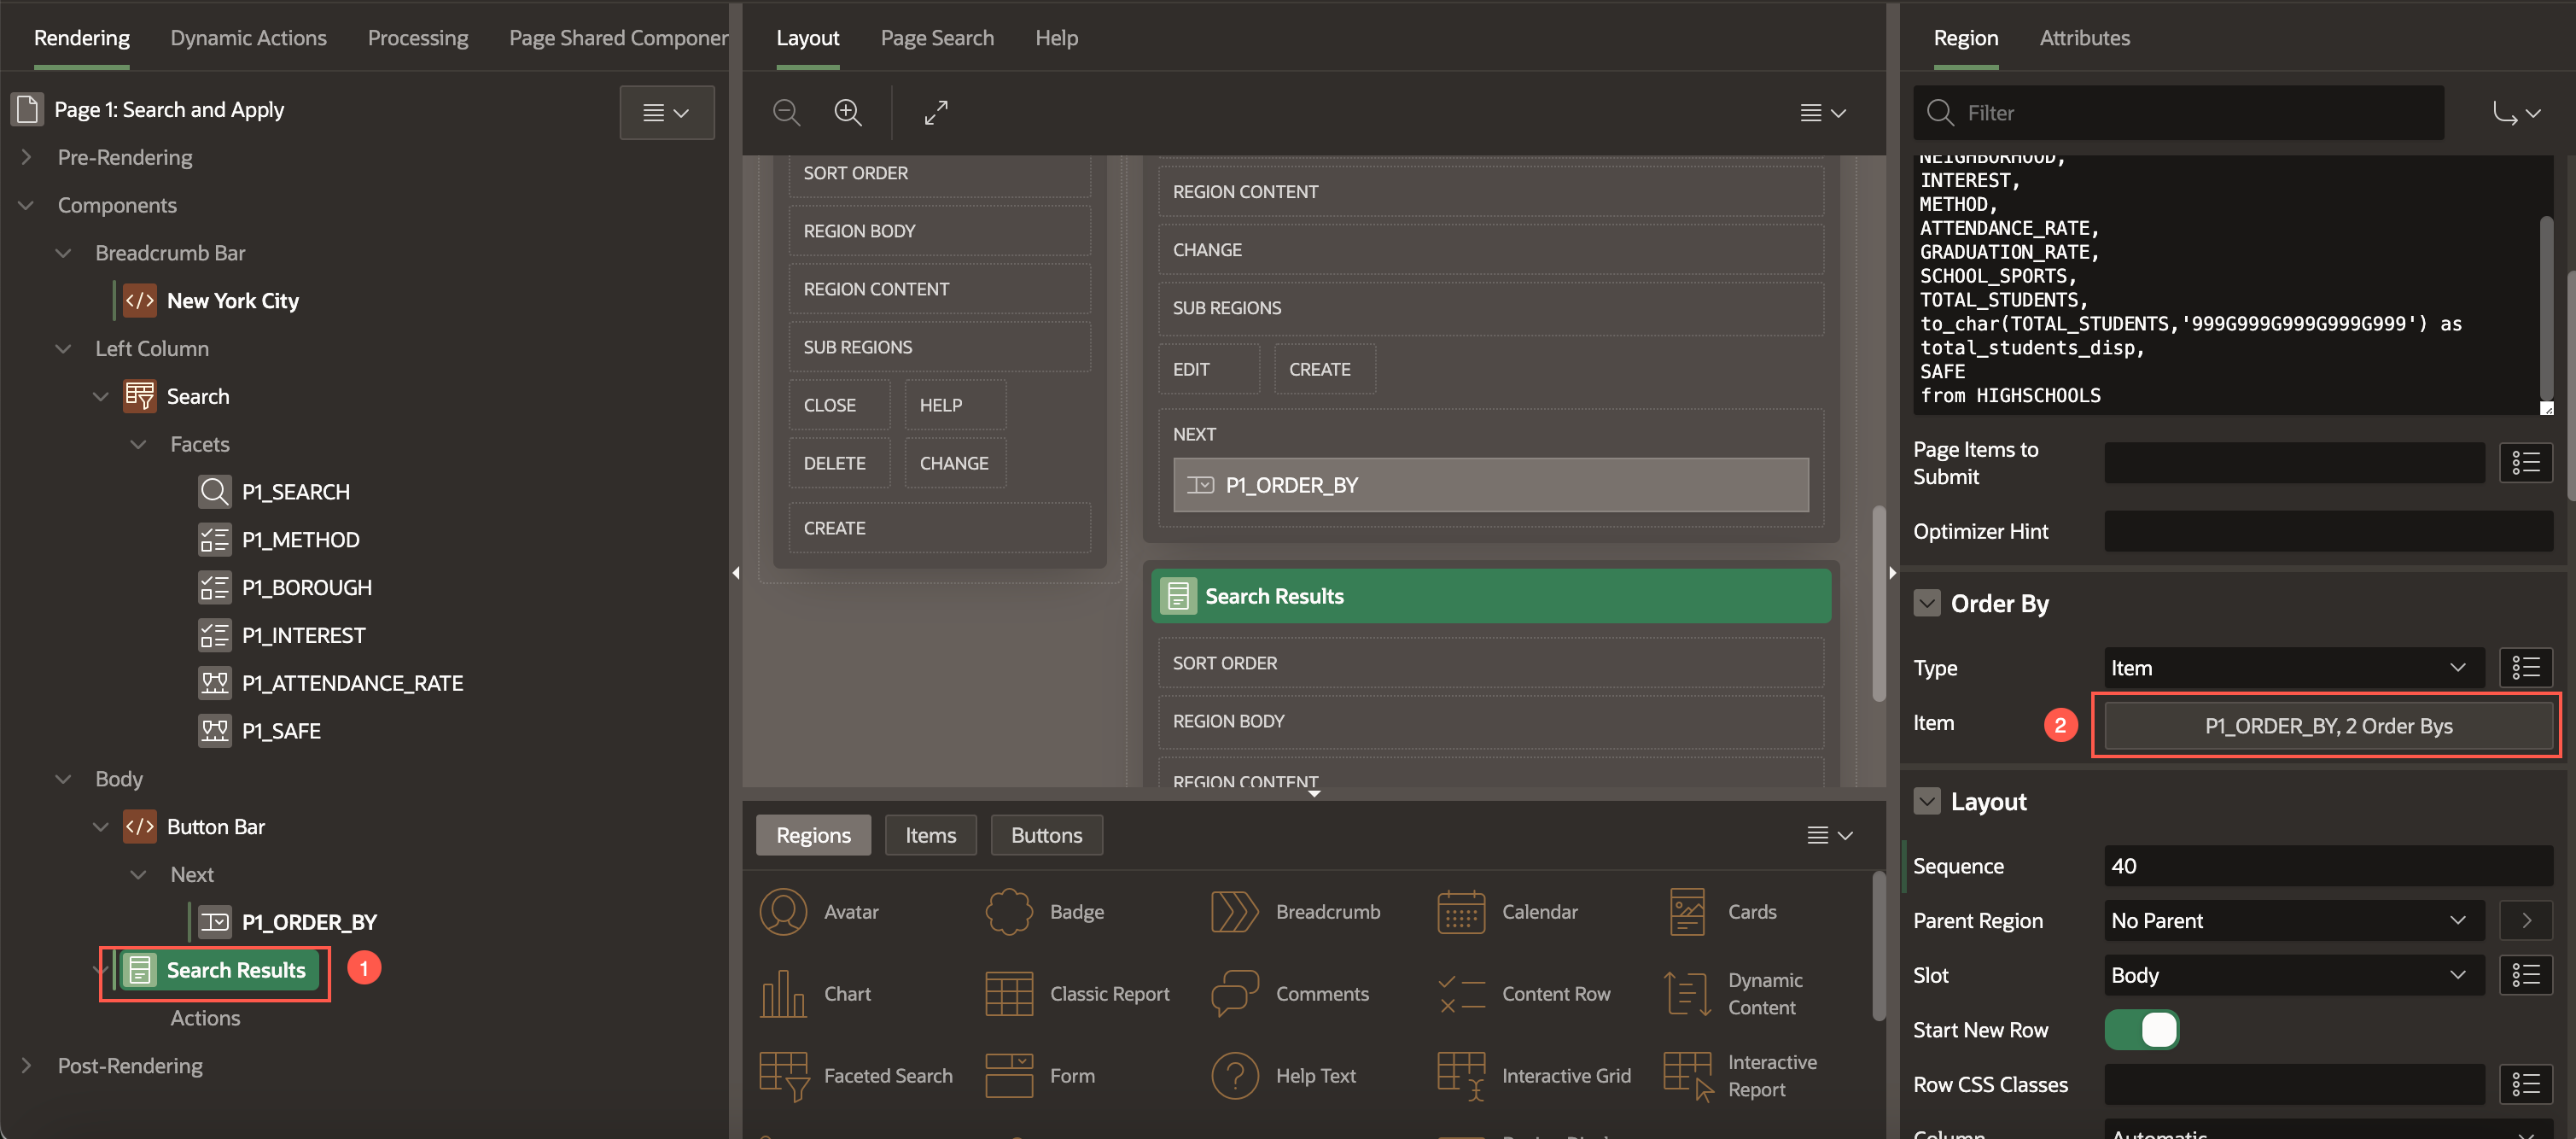Click the Search Results region icon in tree

139,970
